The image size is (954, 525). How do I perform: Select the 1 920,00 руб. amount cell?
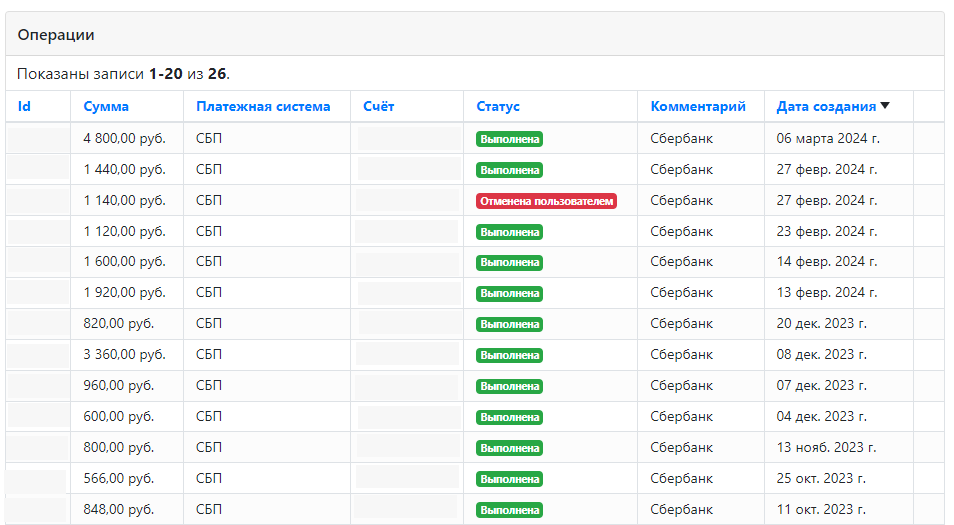tap(125, 293)
